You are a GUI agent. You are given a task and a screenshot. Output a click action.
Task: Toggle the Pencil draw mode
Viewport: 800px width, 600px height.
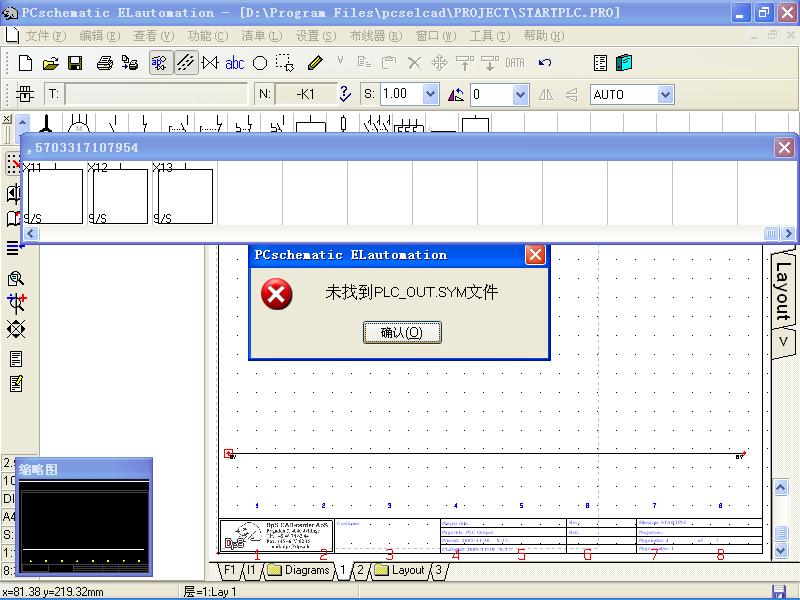[x=315, y=63]
